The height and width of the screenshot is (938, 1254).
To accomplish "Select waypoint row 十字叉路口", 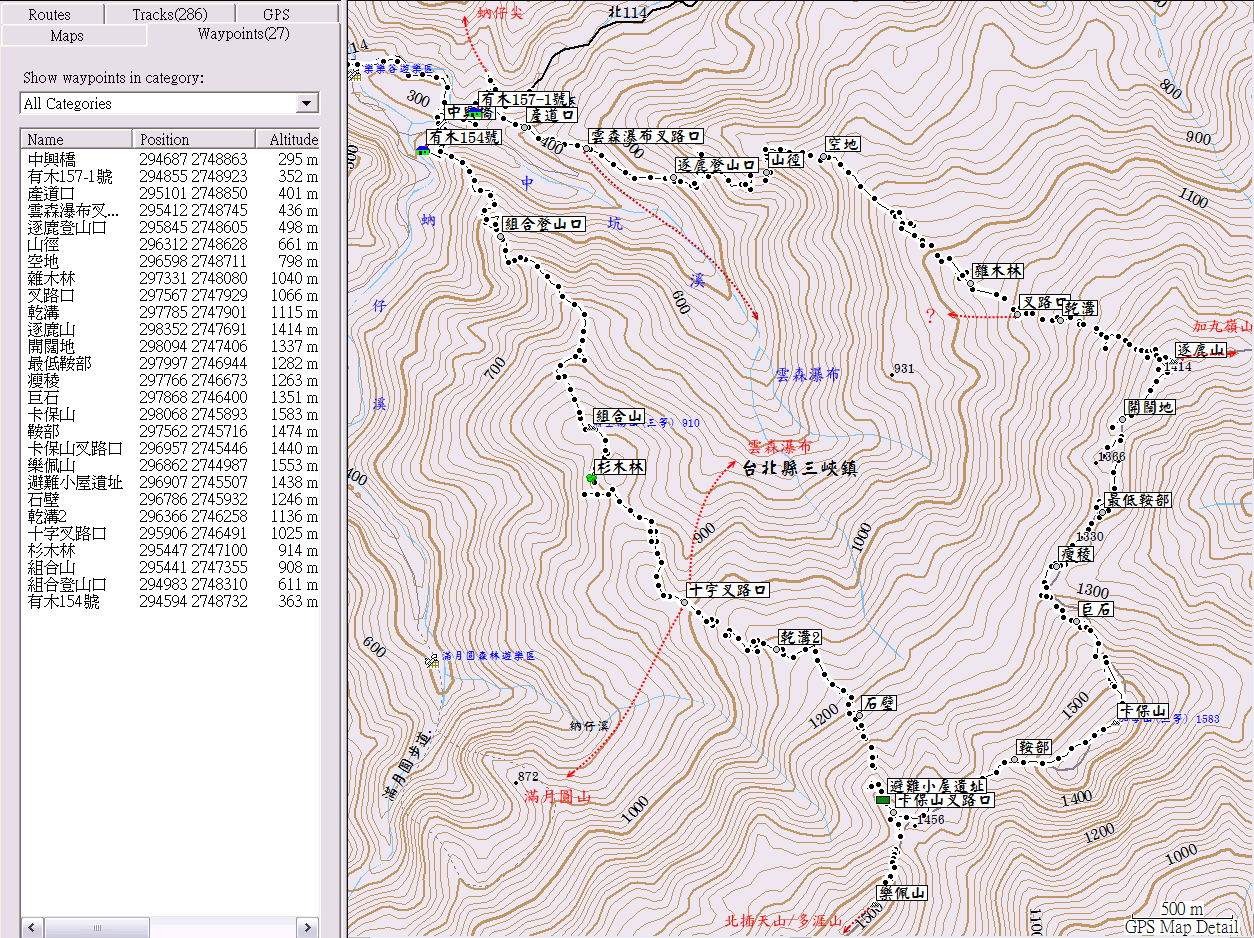I will [x=170, y=533].
